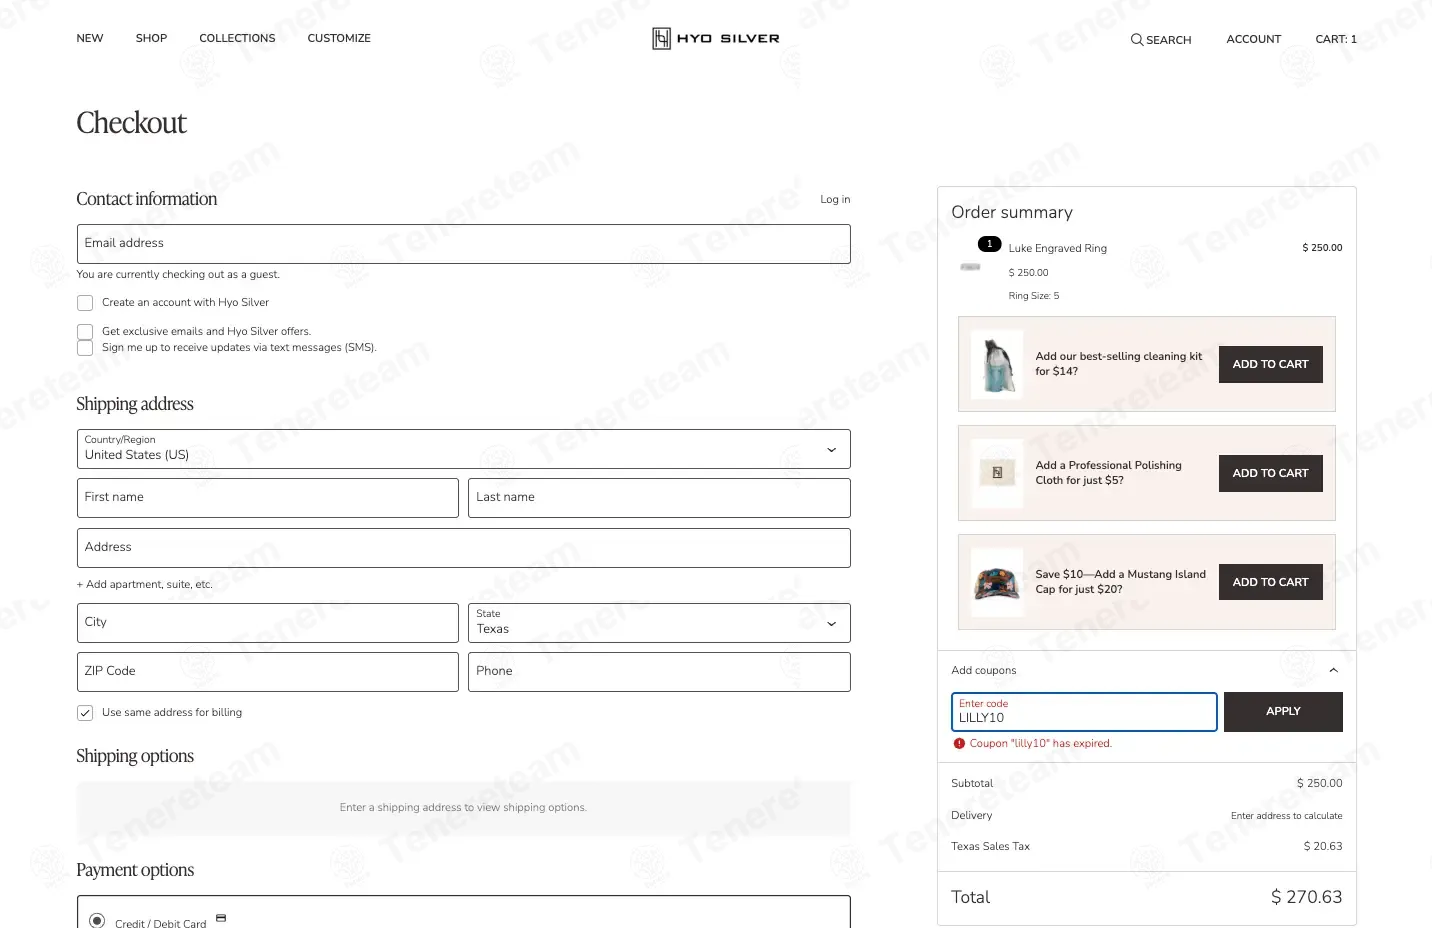The width and height of the screenshot is (1432, 928).
Task: Focus the ZIP Code field
Action: (x=268, y=672)
